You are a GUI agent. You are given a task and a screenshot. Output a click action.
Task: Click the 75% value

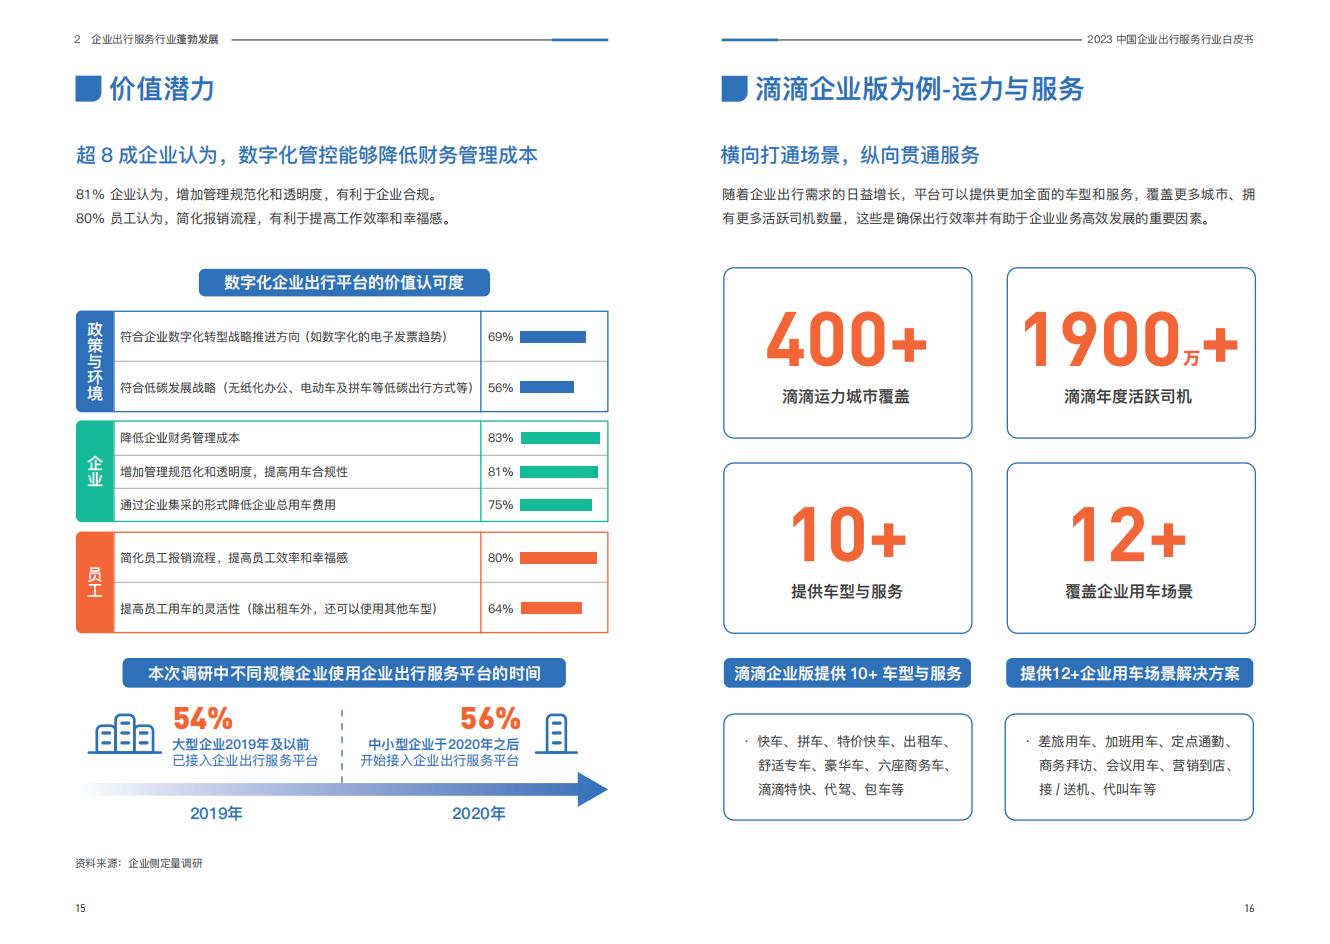click(500, 505)
